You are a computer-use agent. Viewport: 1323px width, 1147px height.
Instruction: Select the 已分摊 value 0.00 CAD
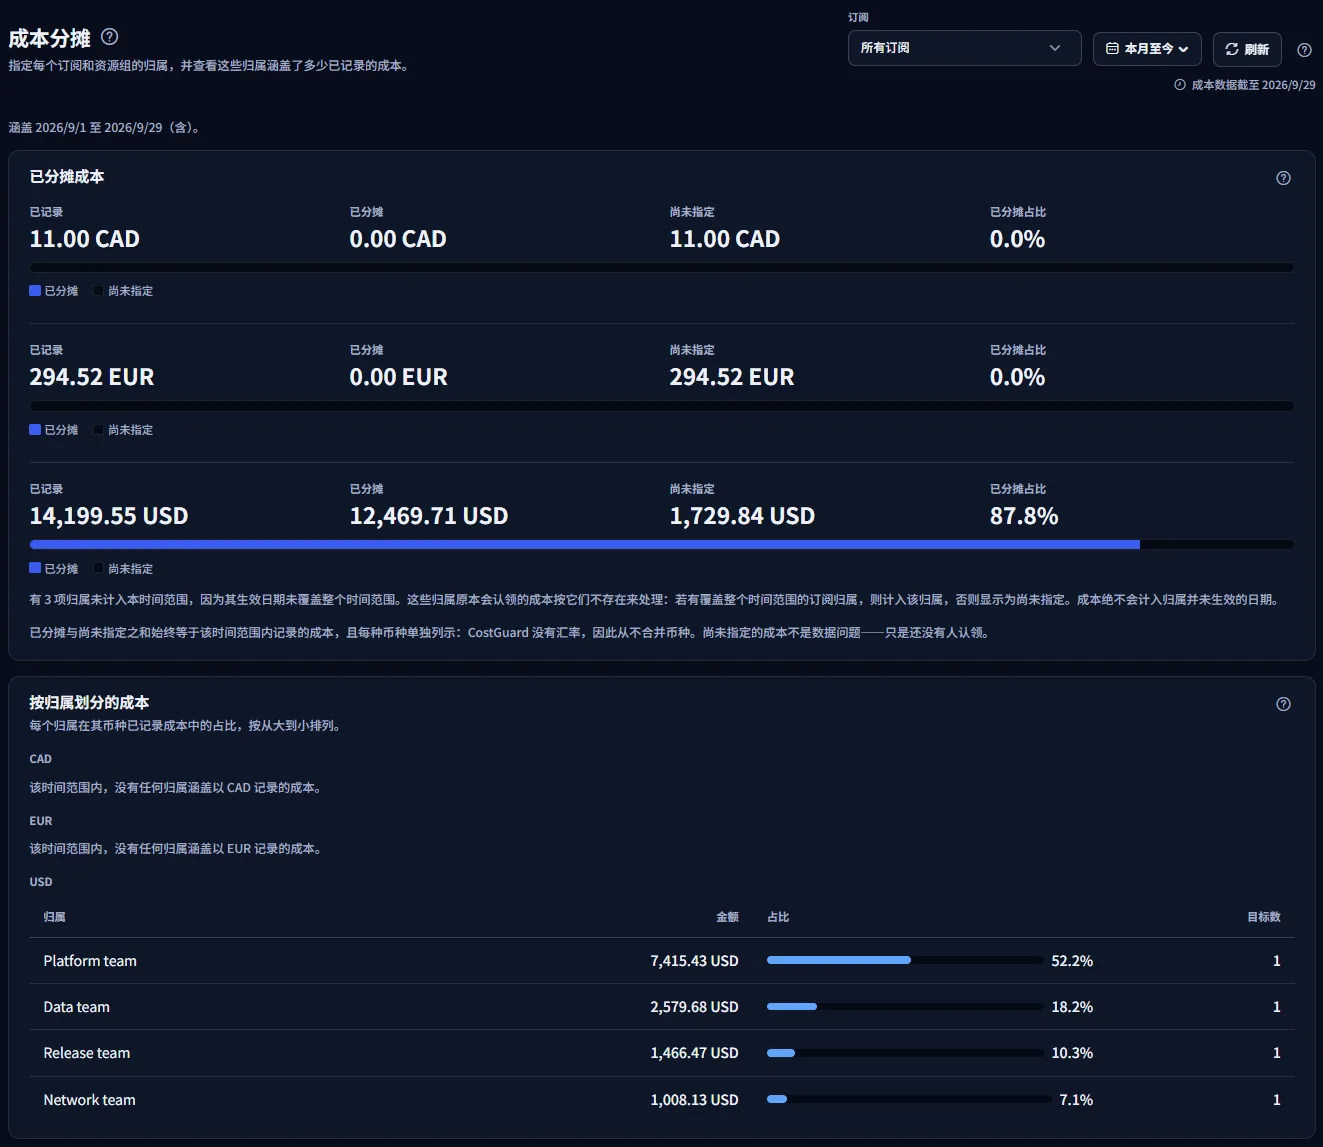tap(398, 239)
